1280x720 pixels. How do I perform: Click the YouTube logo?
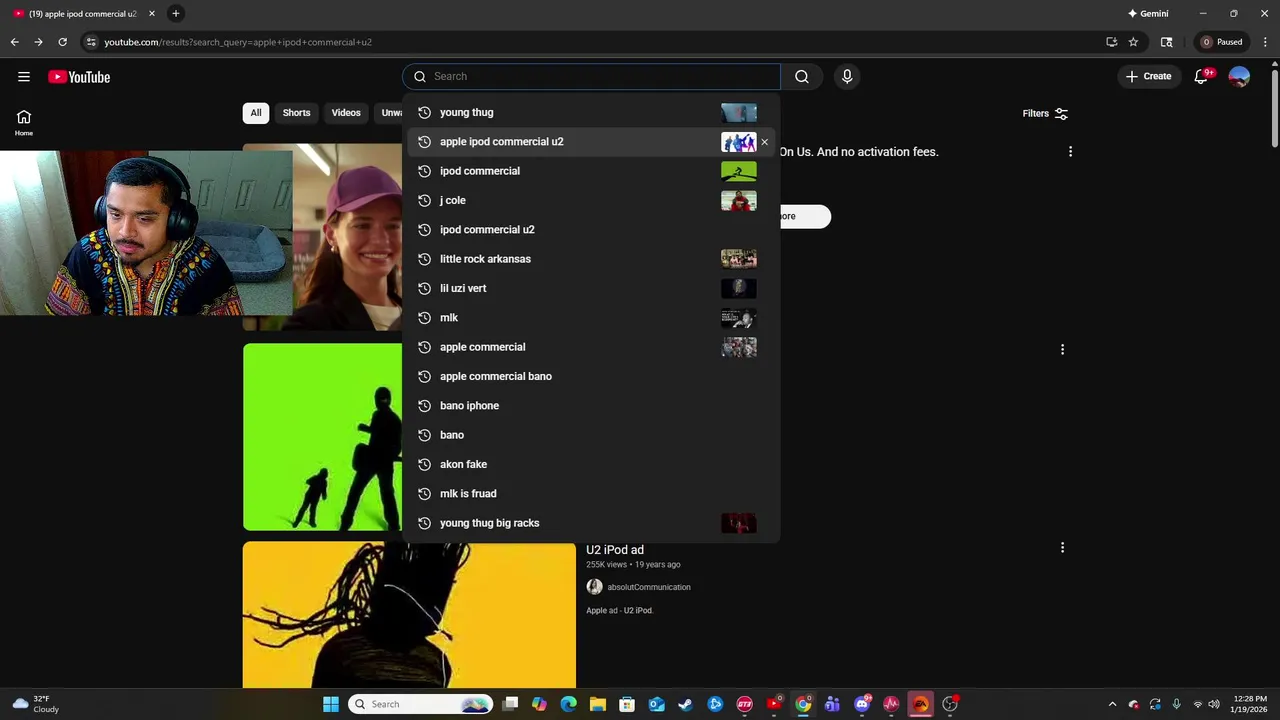79,77
